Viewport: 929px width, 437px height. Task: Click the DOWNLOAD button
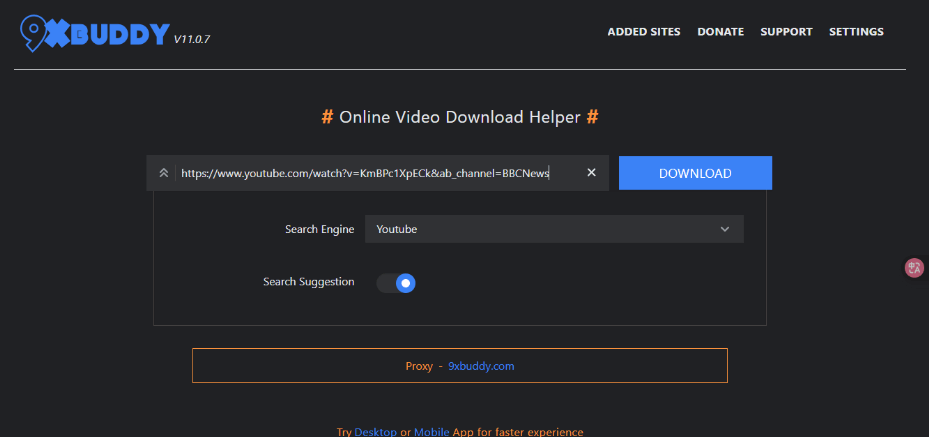696,173
